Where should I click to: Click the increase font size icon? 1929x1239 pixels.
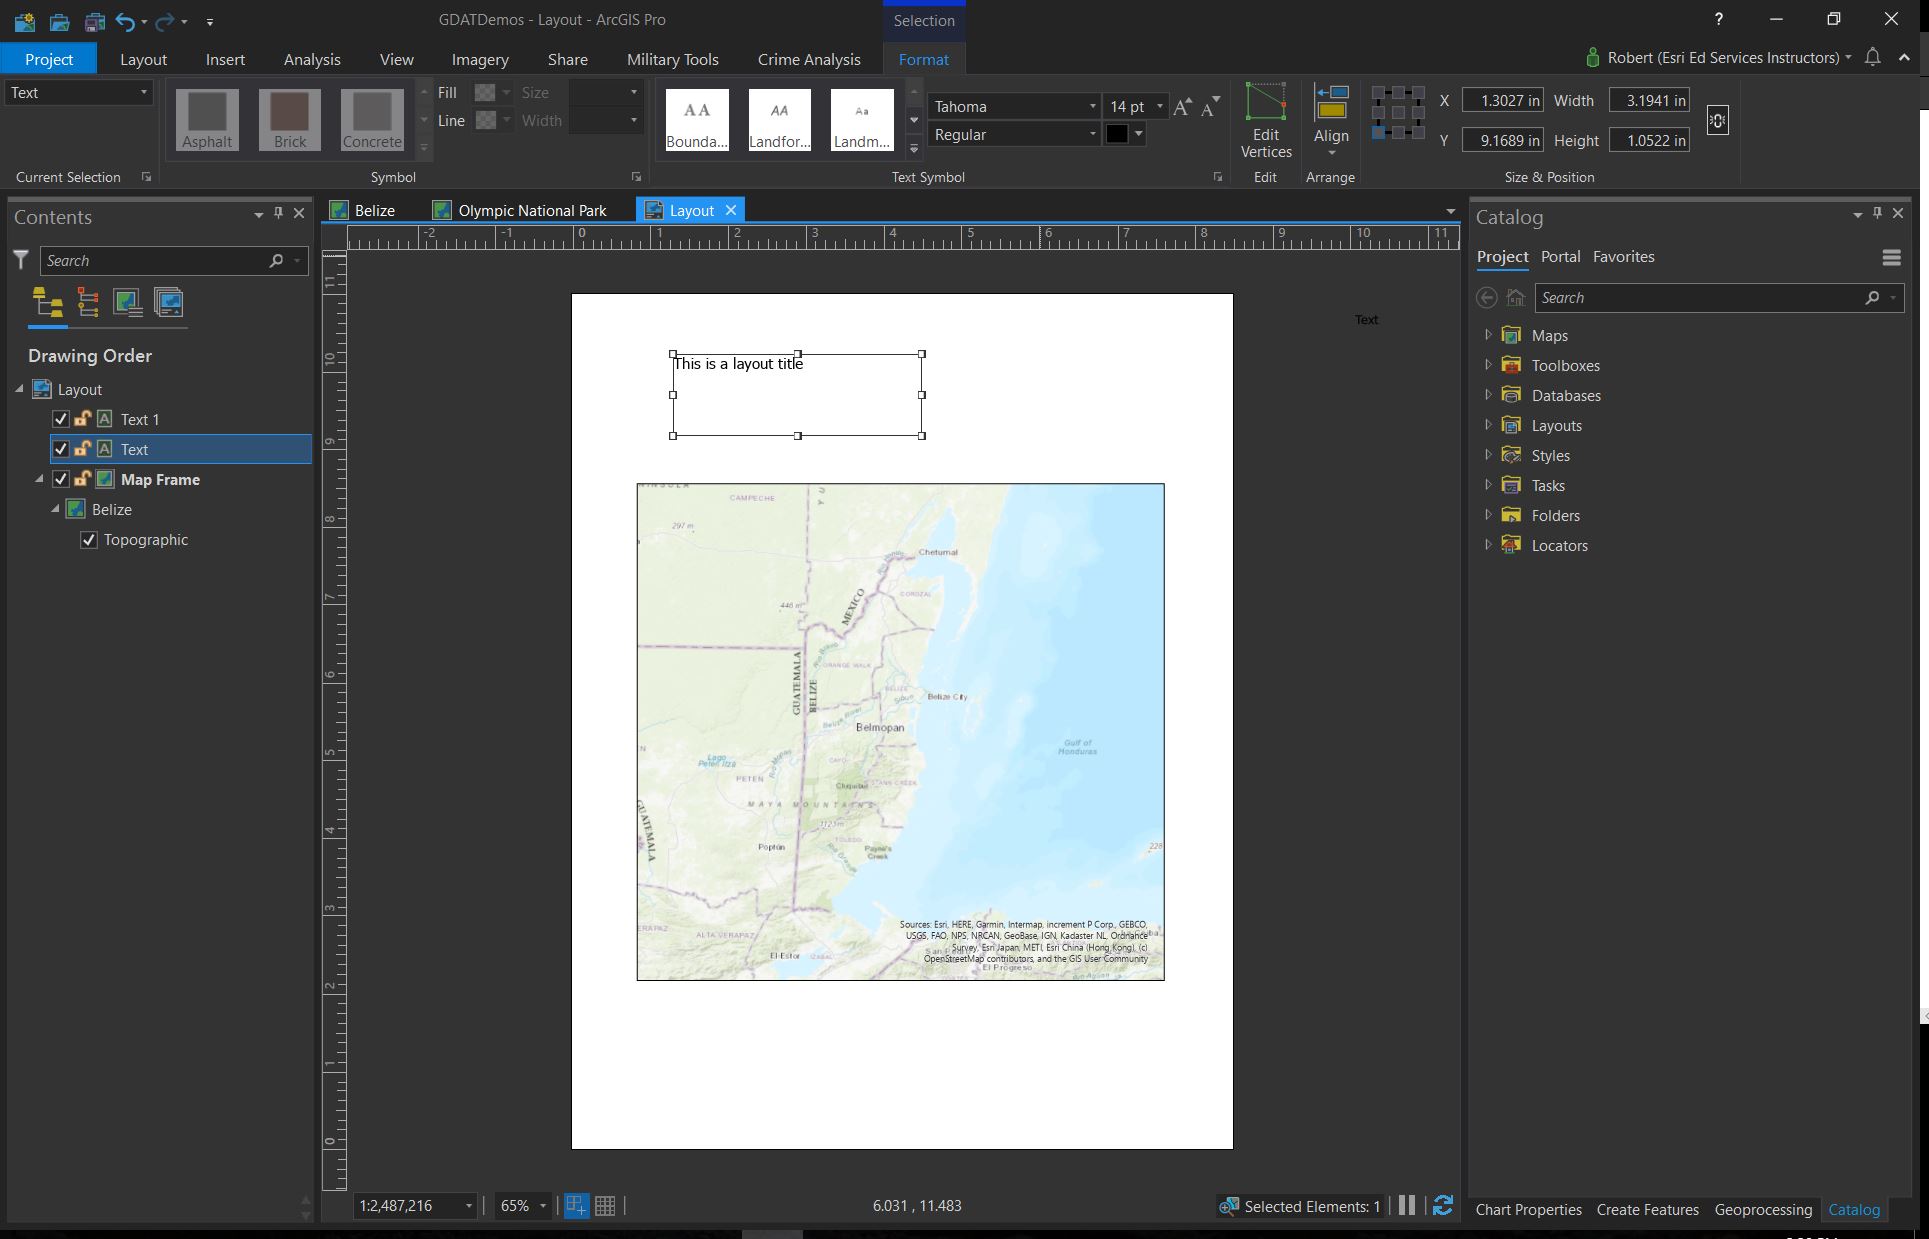[x=1182, y=107]
